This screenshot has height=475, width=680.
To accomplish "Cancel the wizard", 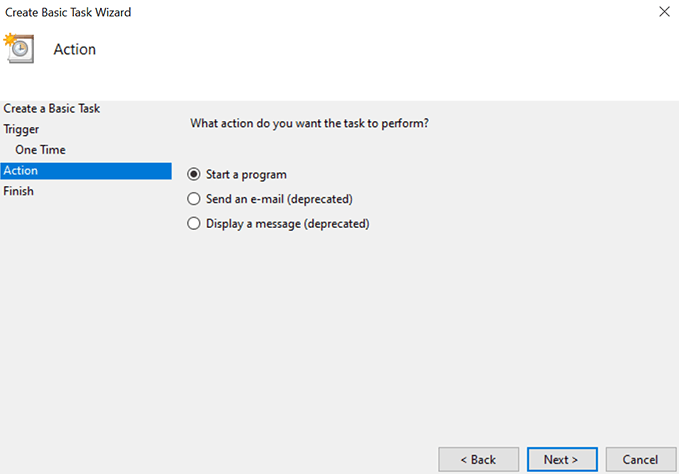I will pos(640,459).
